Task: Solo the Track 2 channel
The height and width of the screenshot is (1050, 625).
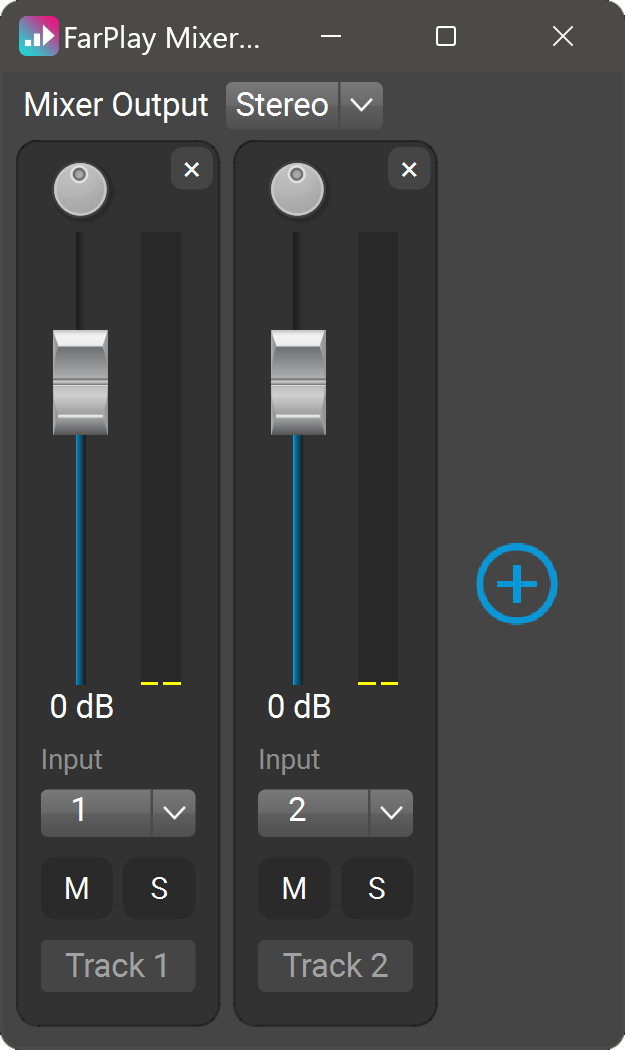Action: [377, 888]
